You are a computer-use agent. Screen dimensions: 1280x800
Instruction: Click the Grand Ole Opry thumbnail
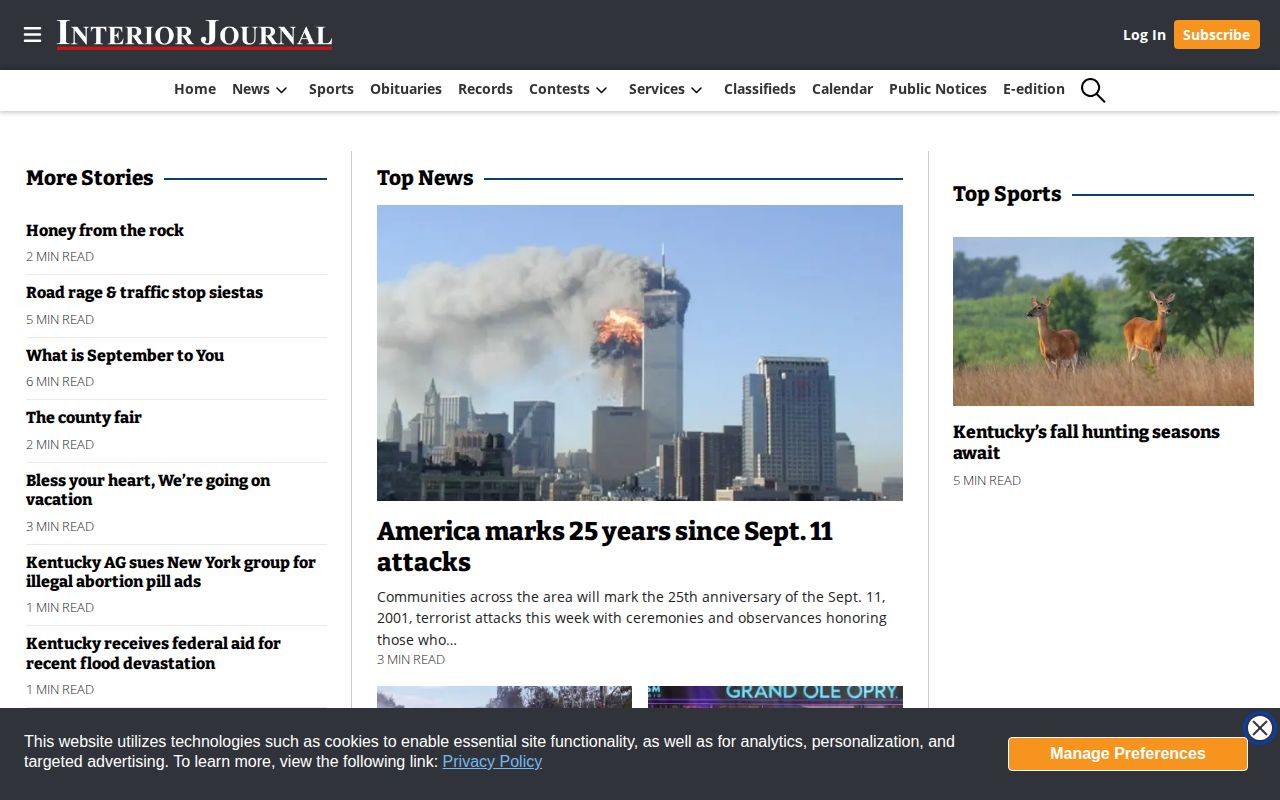(775, 697)
